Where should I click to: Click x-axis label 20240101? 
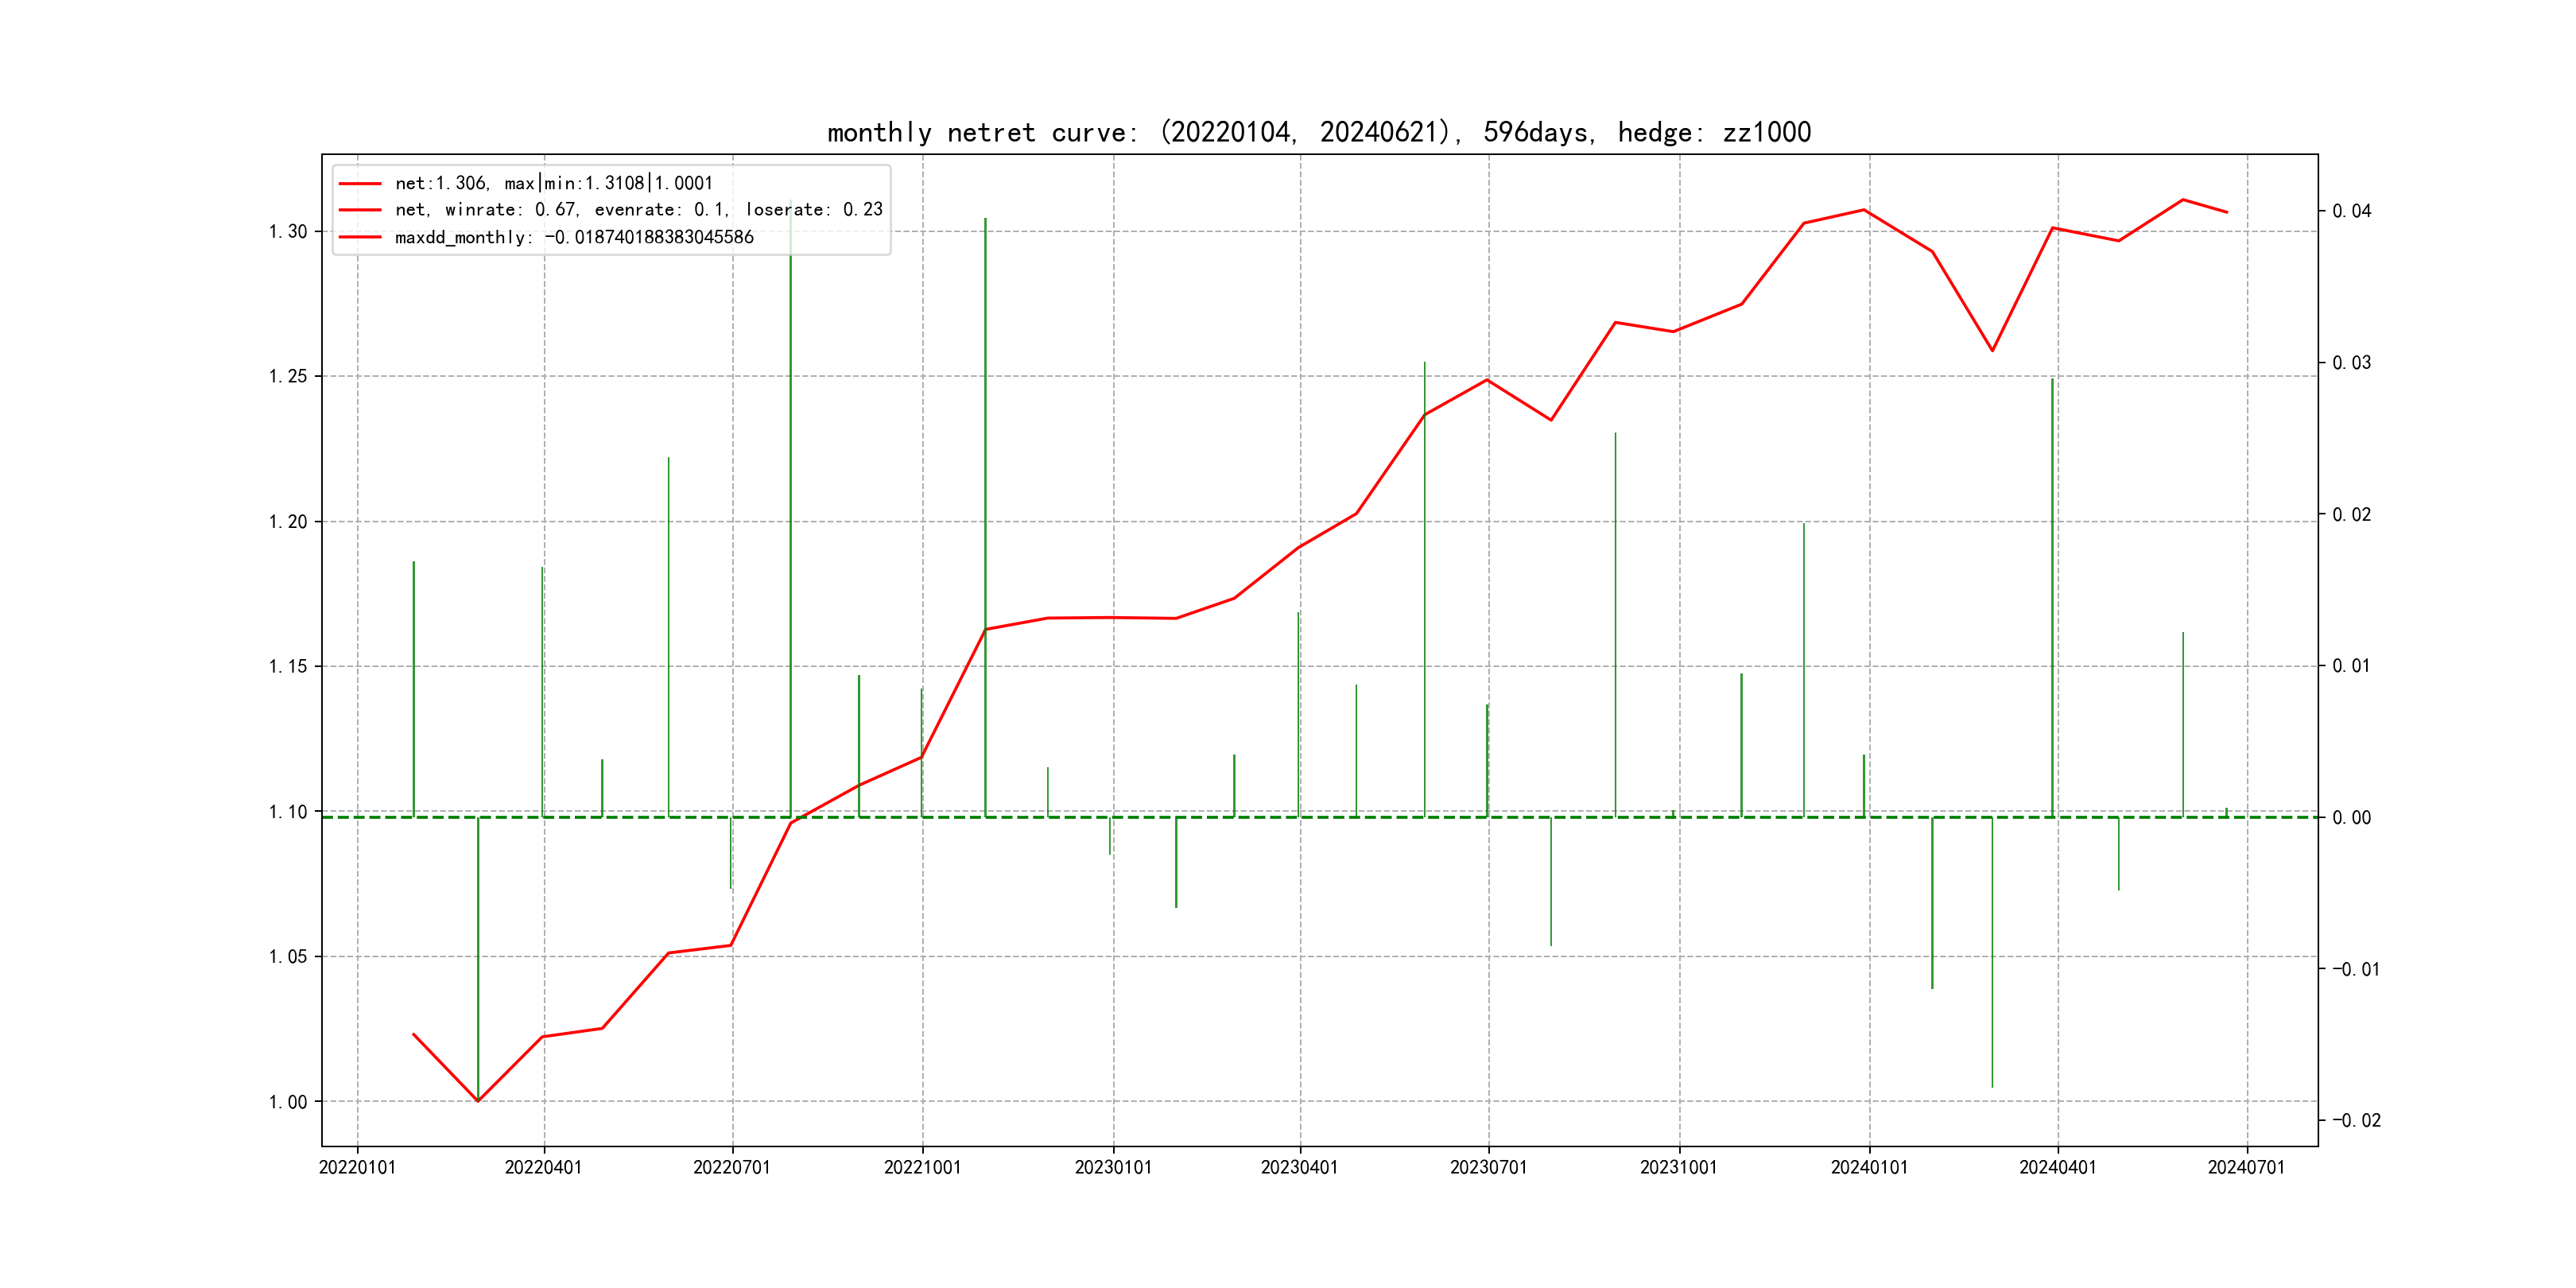point(1869,1167)
